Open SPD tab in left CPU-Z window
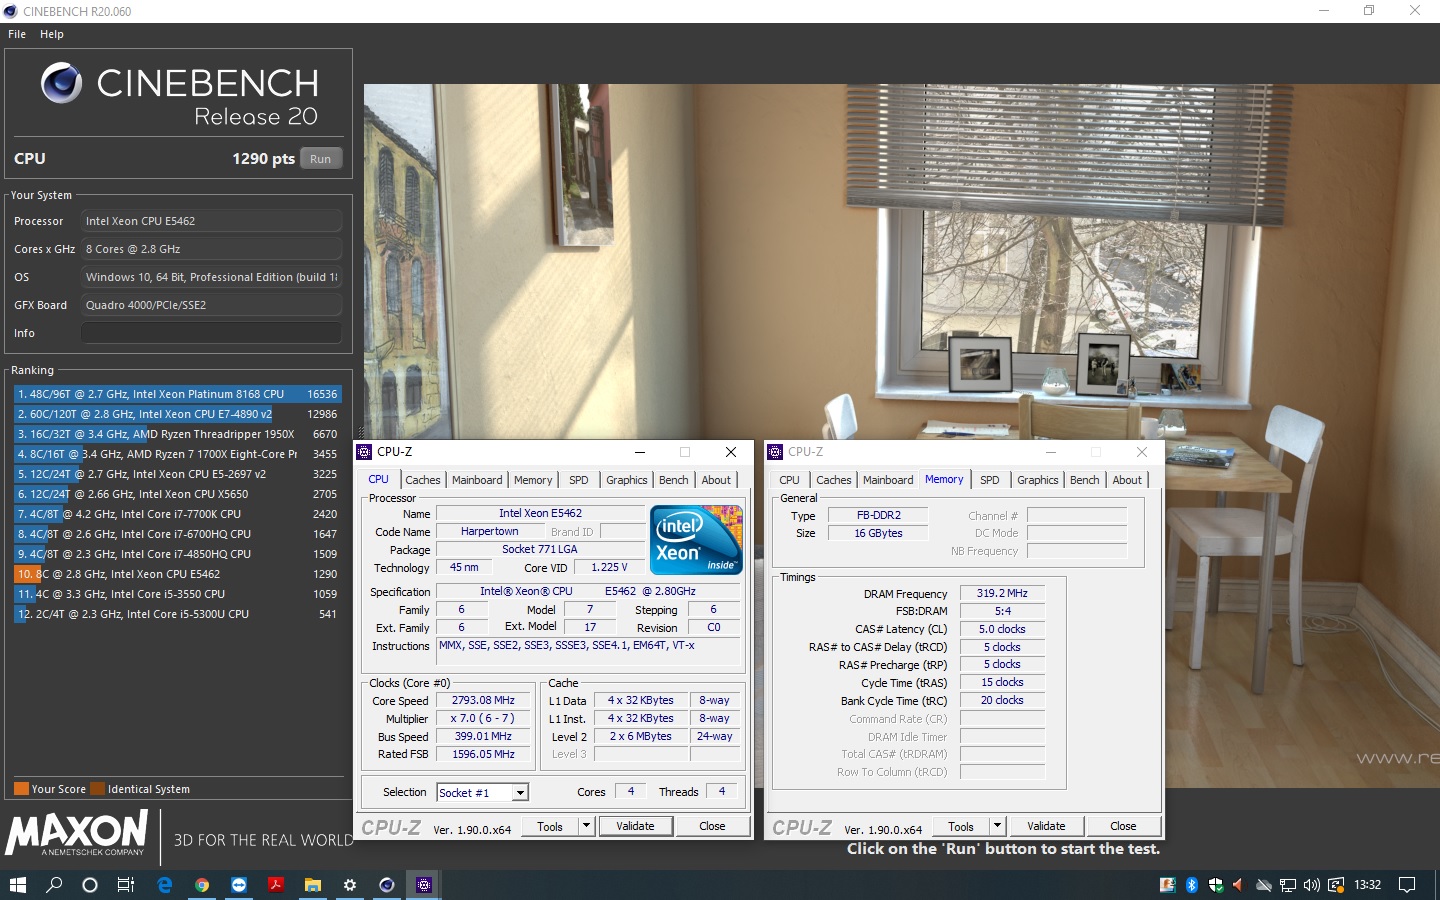This screenshot has height=900, width=1440. 579,480
